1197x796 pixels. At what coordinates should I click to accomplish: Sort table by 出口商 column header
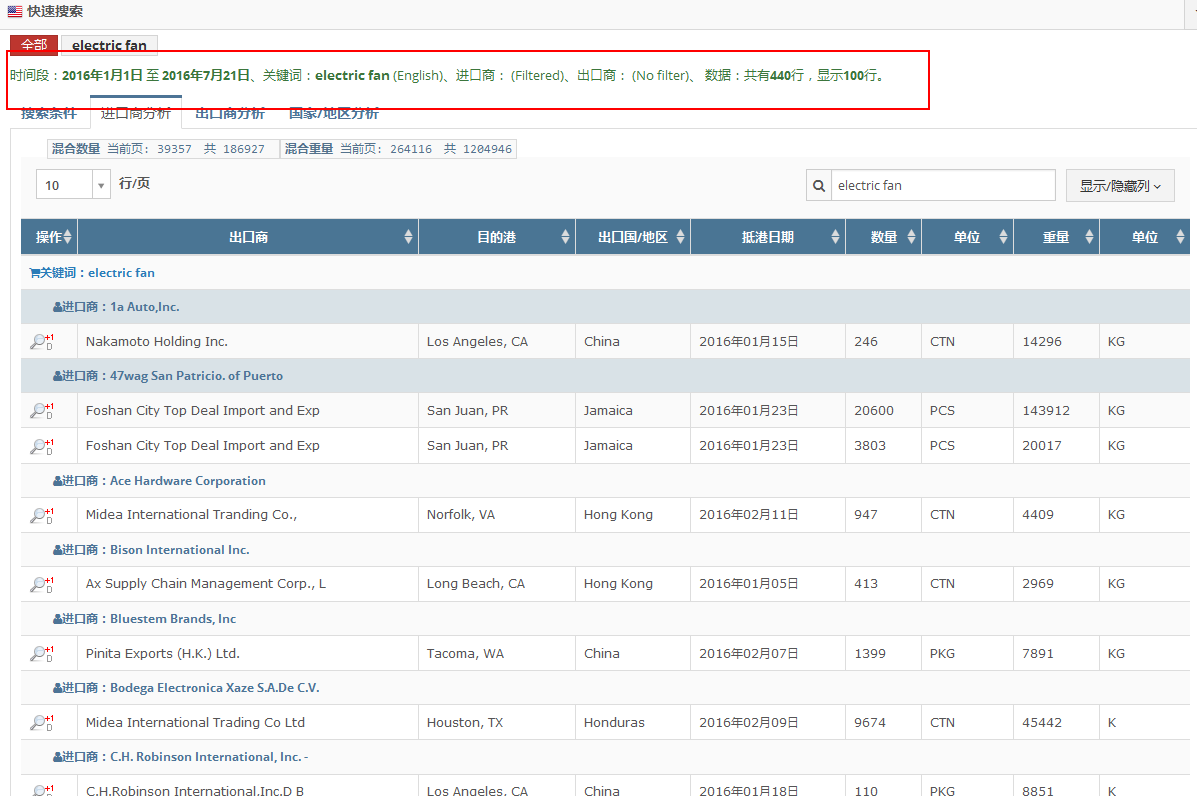click(x=248, y=237)
